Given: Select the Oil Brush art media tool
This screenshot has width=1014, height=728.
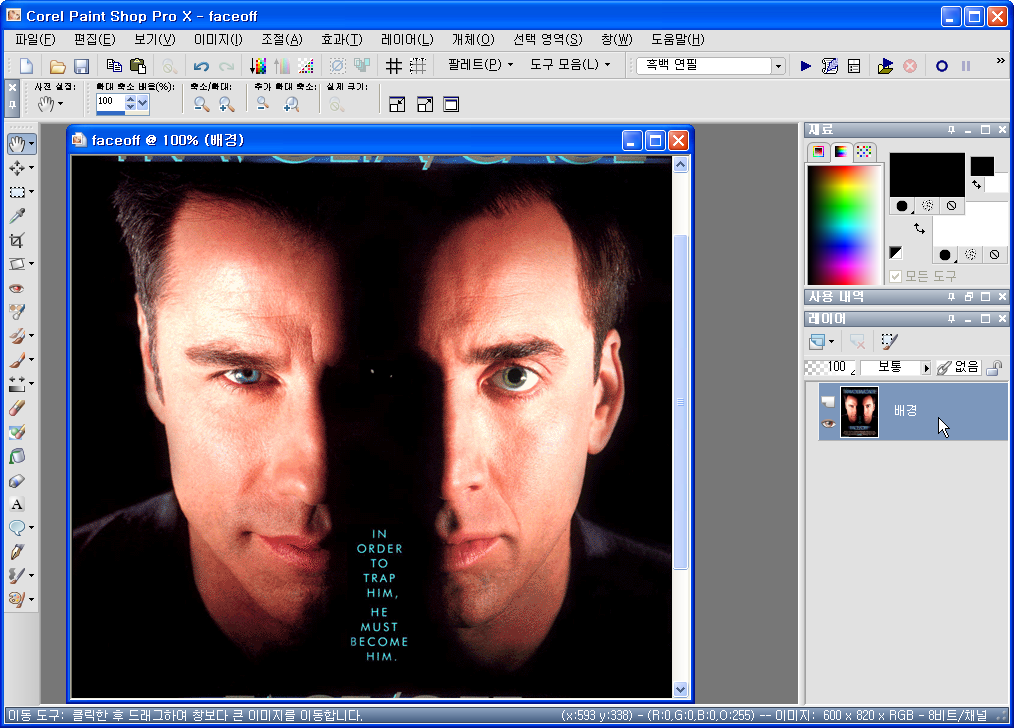Looking at the screenshot, I should coord(17,599).
